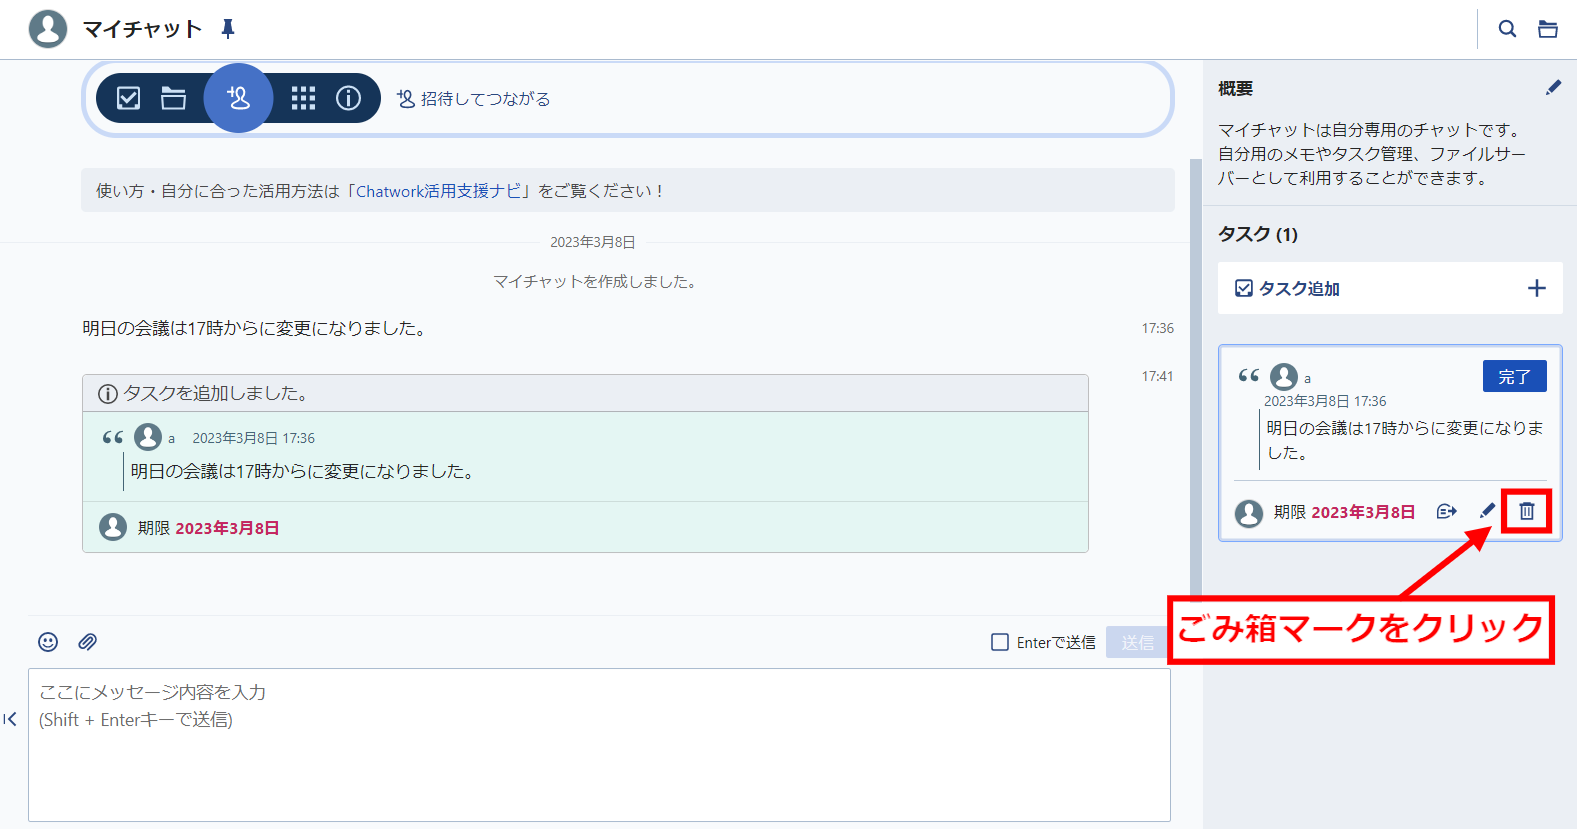Open the files folder icon in the pill toolbar
The height and width of the screenshot is (829, 1577).
[174, 98]
